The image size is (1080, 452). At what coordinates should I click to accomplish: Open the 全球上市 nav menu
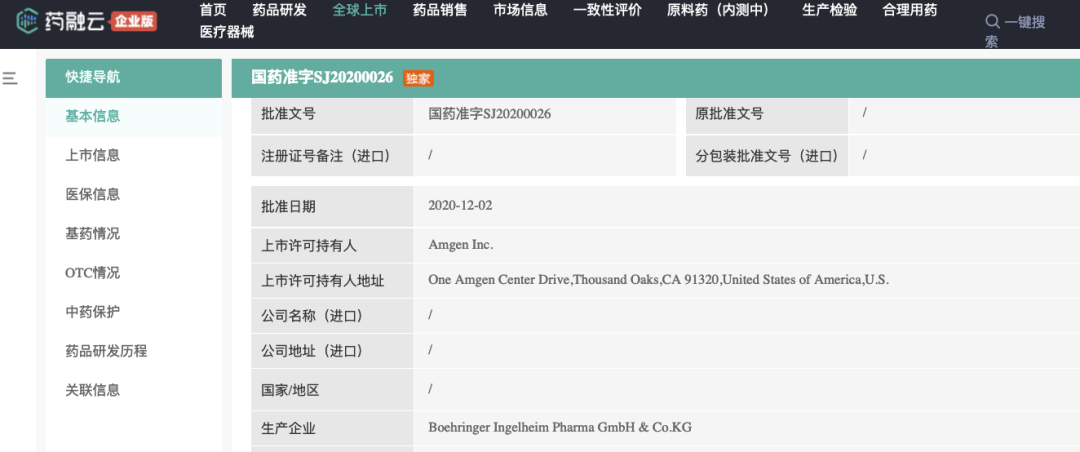360,10
